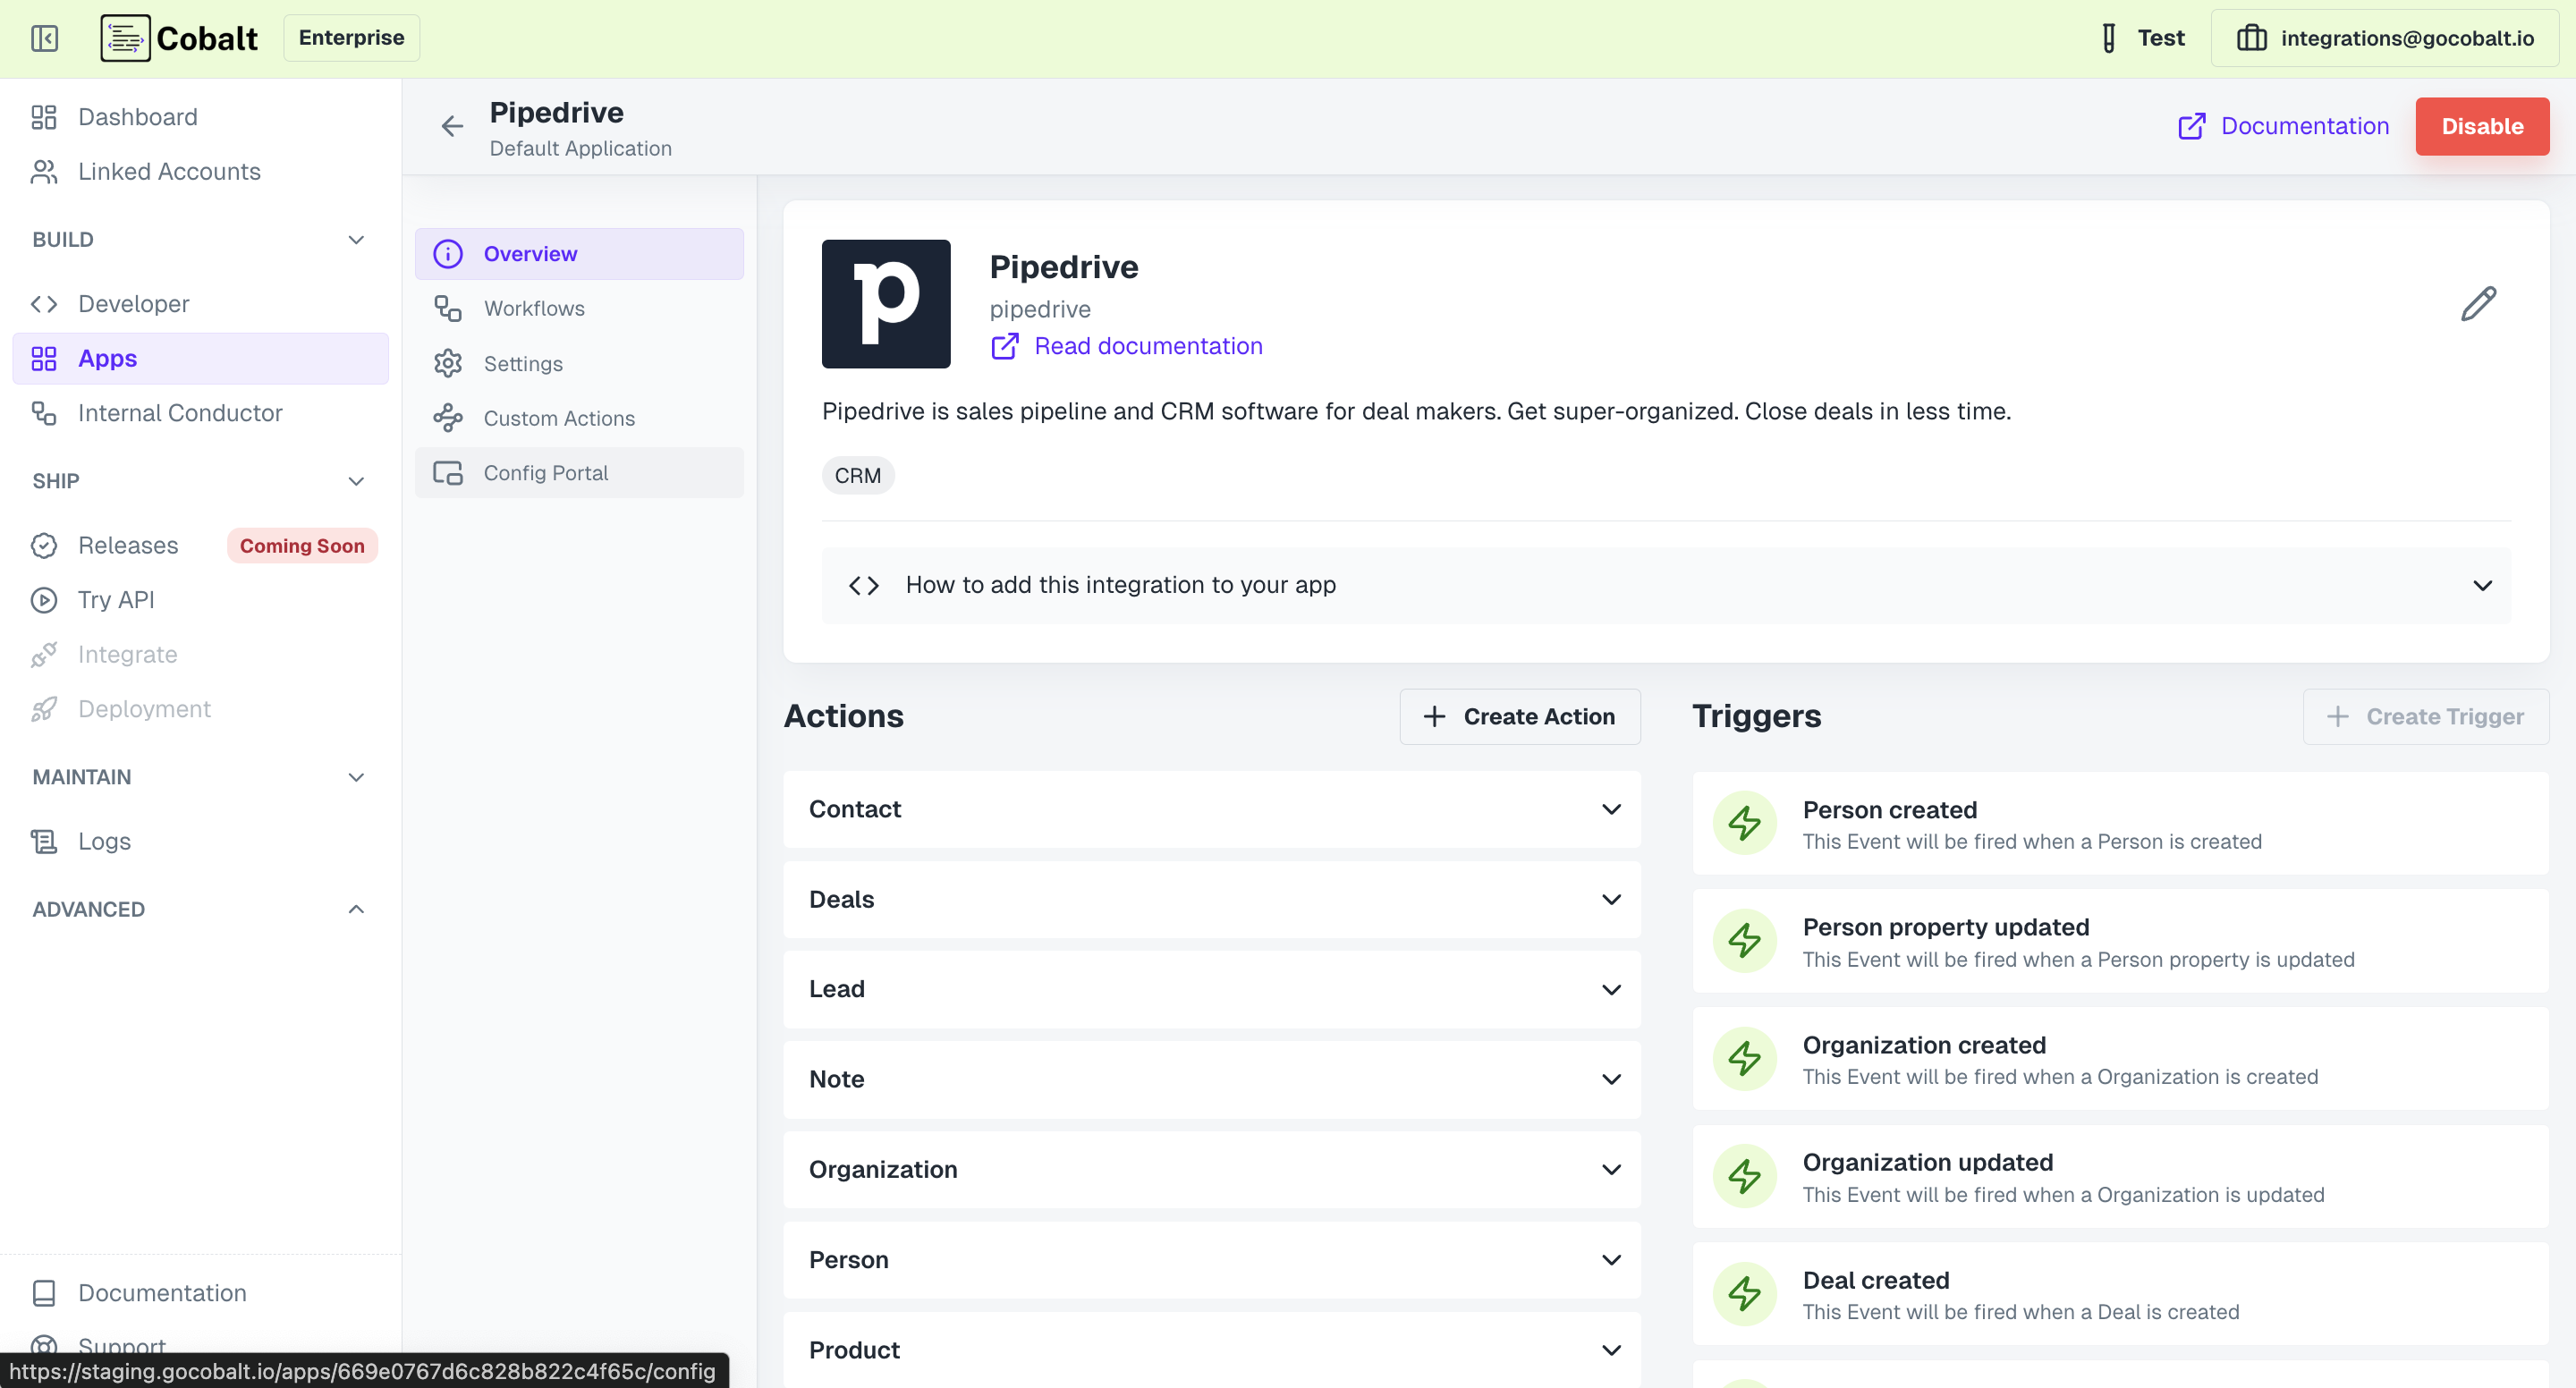Image resolution: width=2576 pixels, height=1388 pixels.
Task: Click the Cobalt logo icon
Action: 125,38
